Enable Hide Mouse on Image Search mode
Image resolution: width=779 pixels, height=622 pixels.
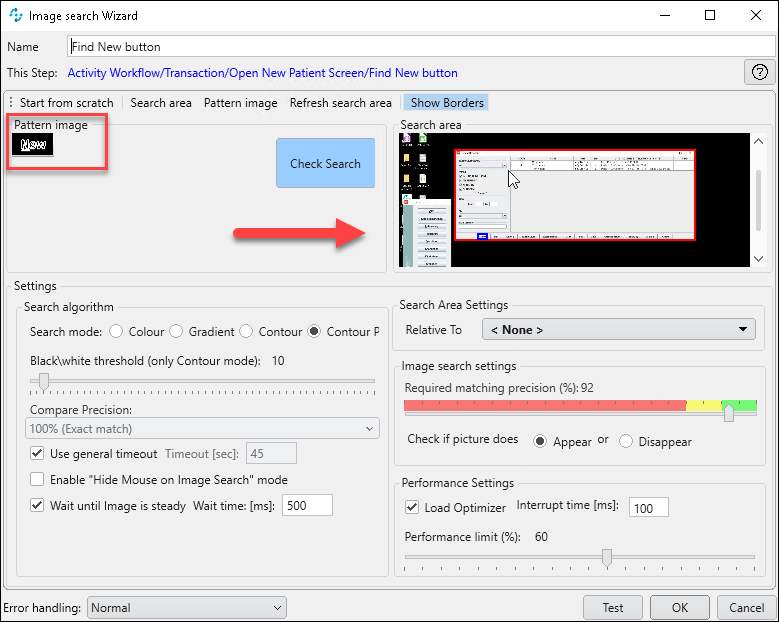37,480
